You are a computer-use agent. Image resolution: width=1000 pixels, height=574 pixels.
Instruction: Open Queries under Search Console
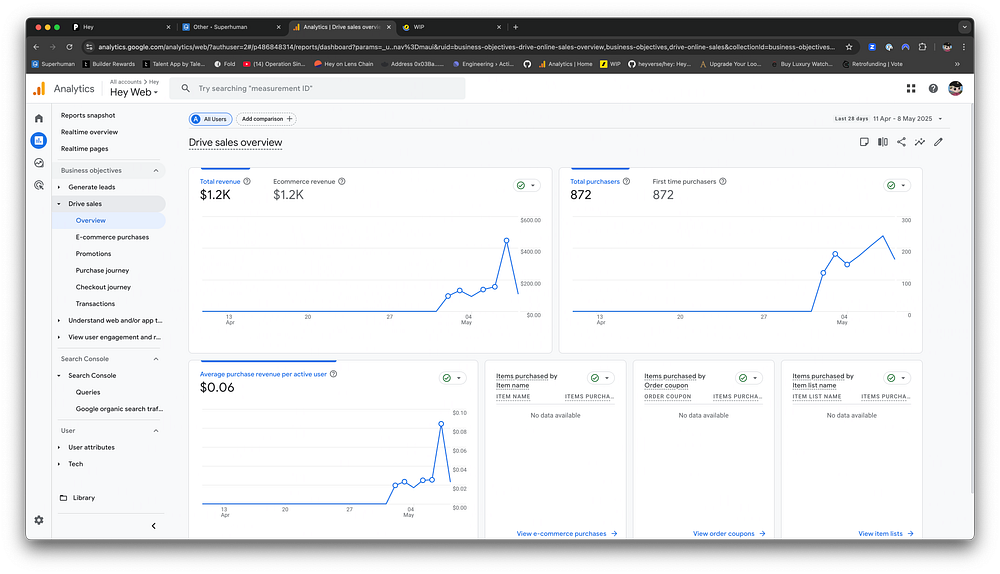tap(88, 392)
